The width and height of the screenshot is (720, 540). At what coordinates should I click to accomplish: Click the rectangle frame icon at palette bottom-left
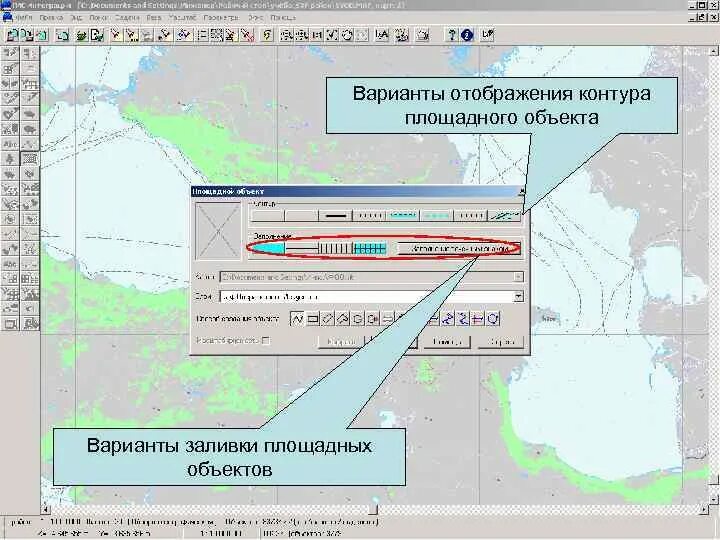point(10,324)
